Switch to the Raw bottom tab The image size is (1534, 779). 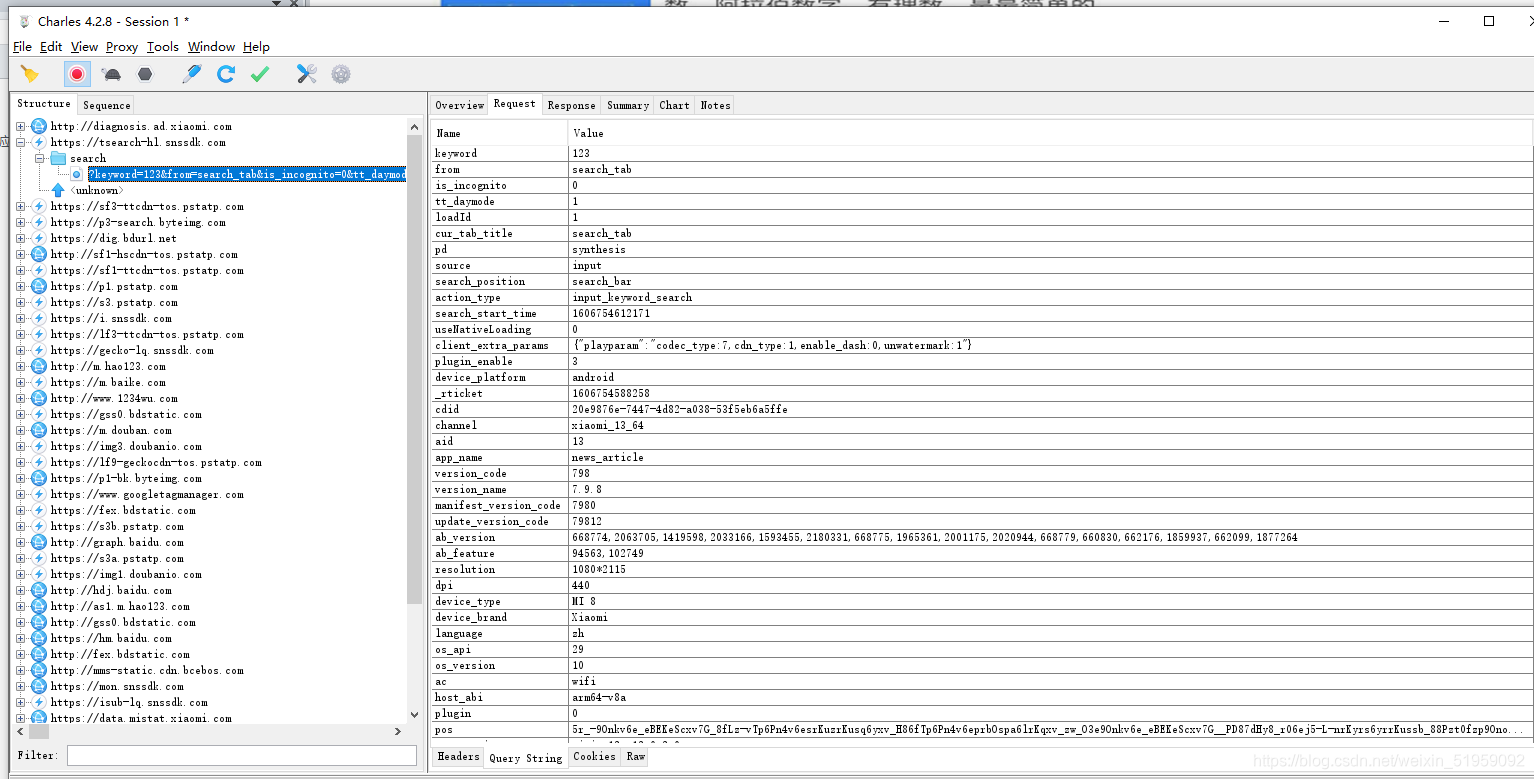tap(635, 757)
